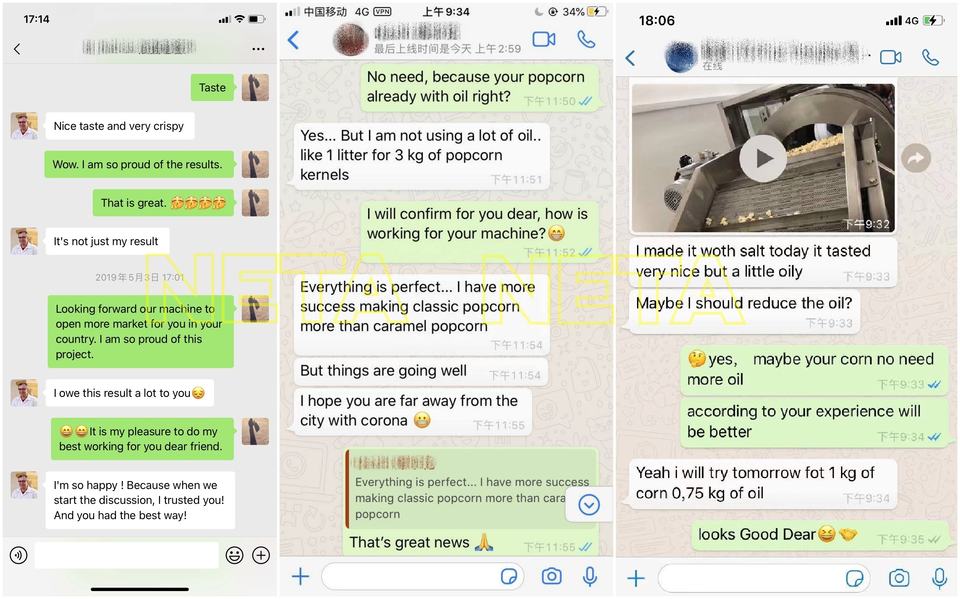Open the sticker icon inside the middle message field
This screenshot has width=960, height=599.
[x=509, y=576]
